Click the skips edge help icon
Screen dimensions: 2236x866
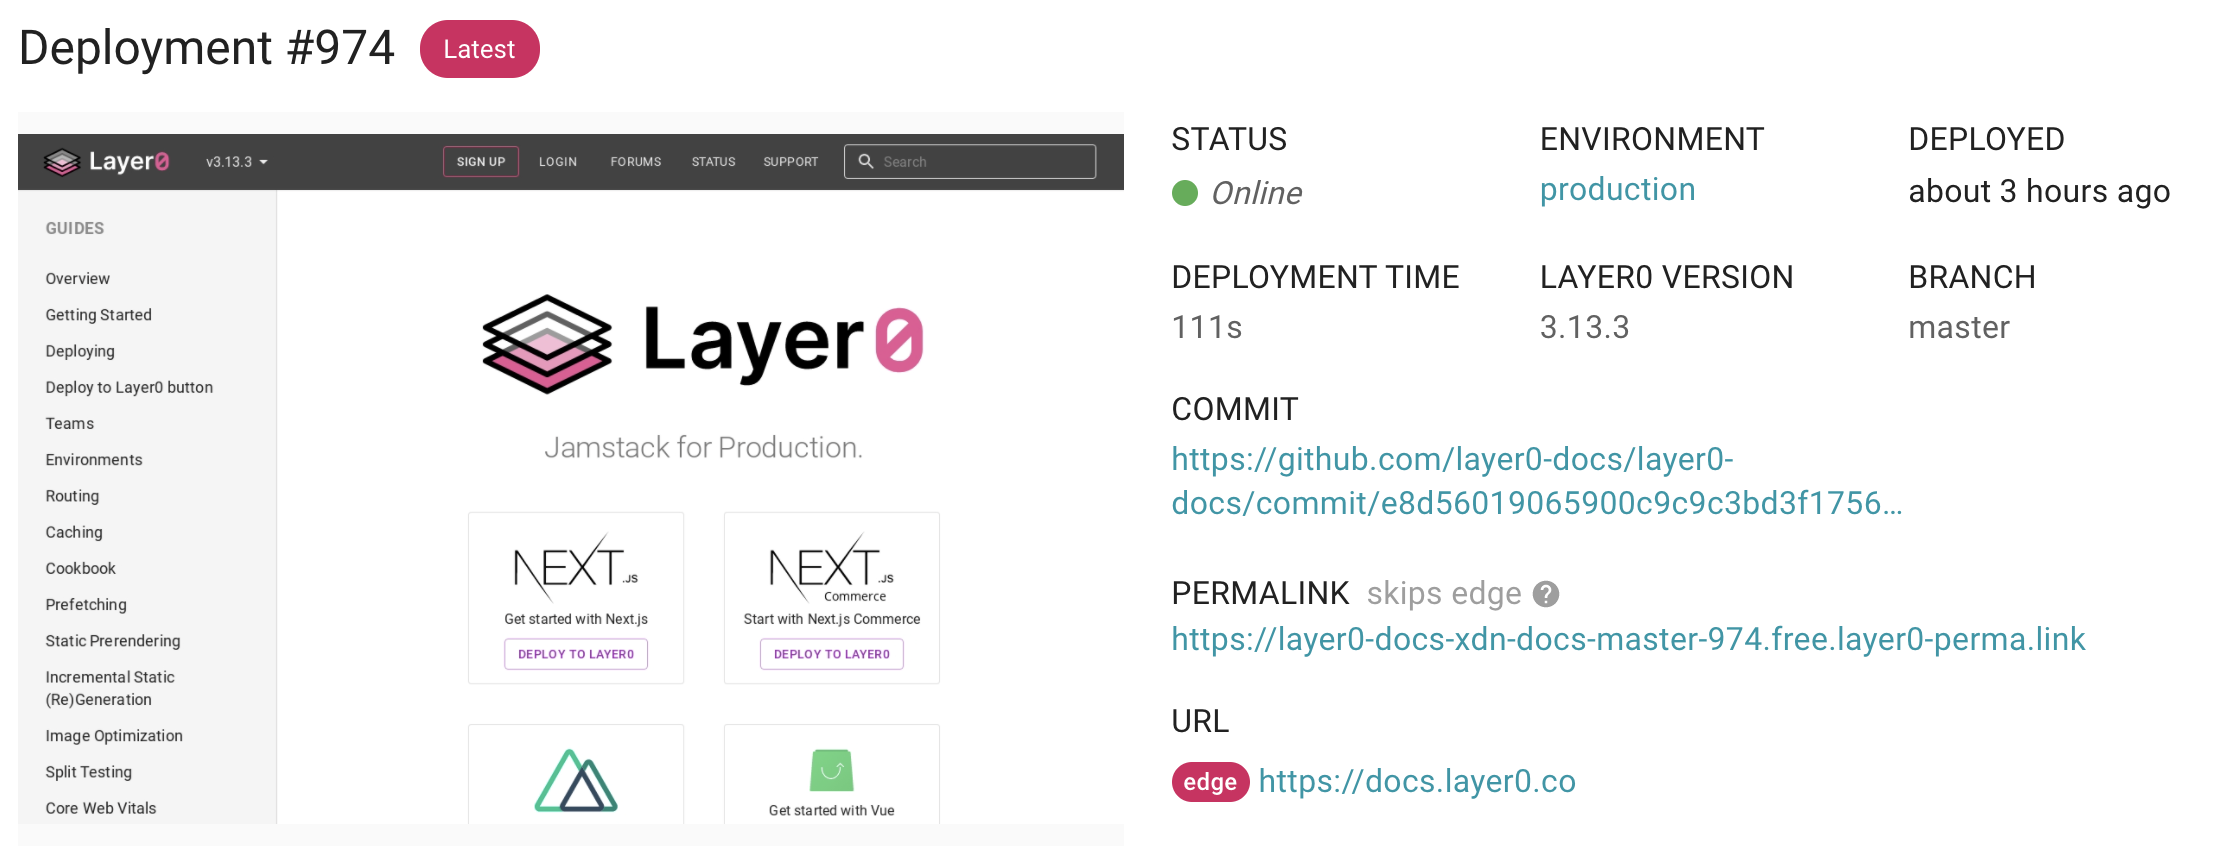pyautogui.click(x=1546, y=594)
